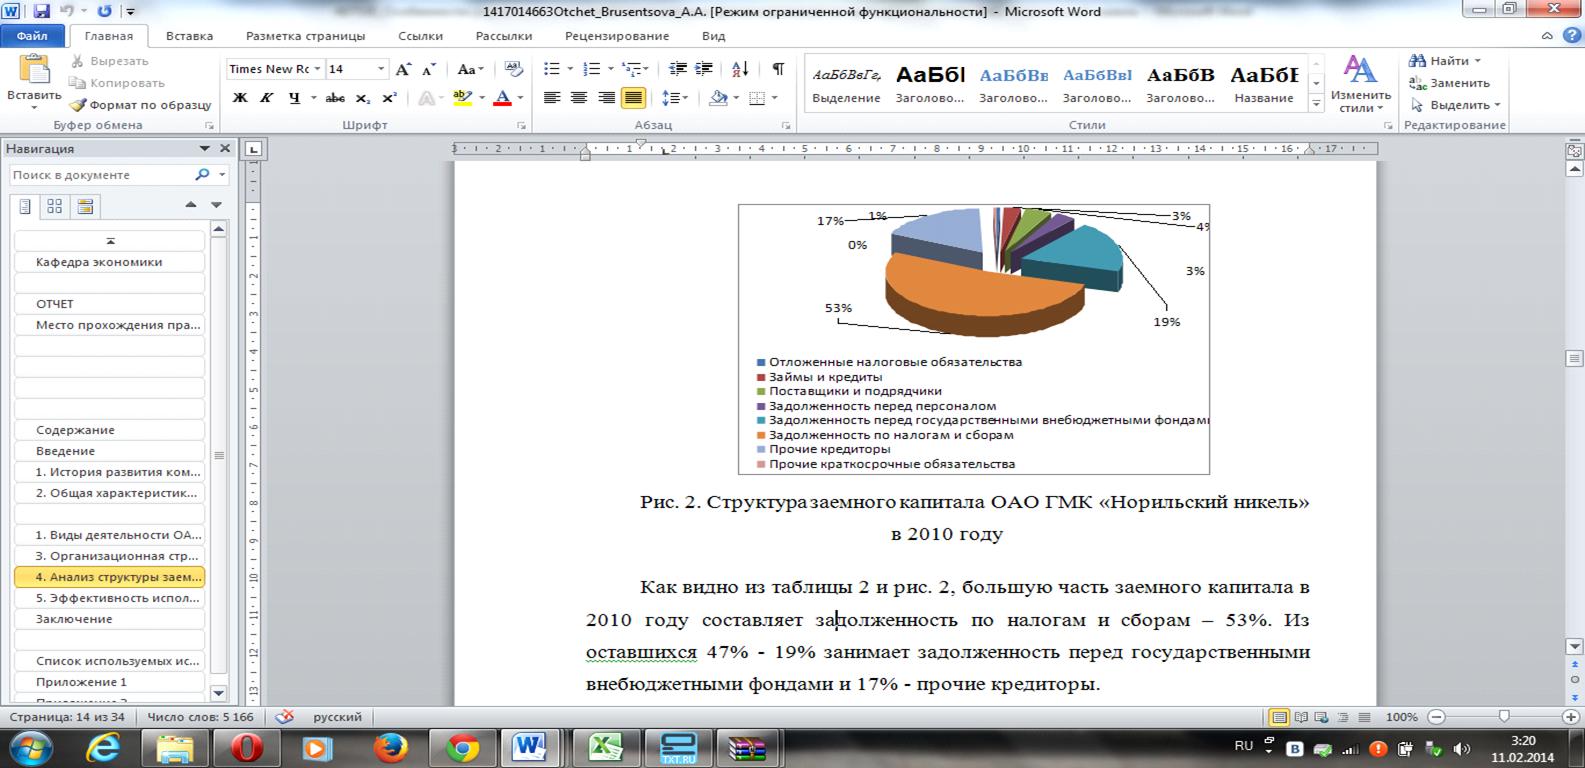Open the font name dropdown
This screenshot has width=1585, height=768.
(x=317, y=69)
